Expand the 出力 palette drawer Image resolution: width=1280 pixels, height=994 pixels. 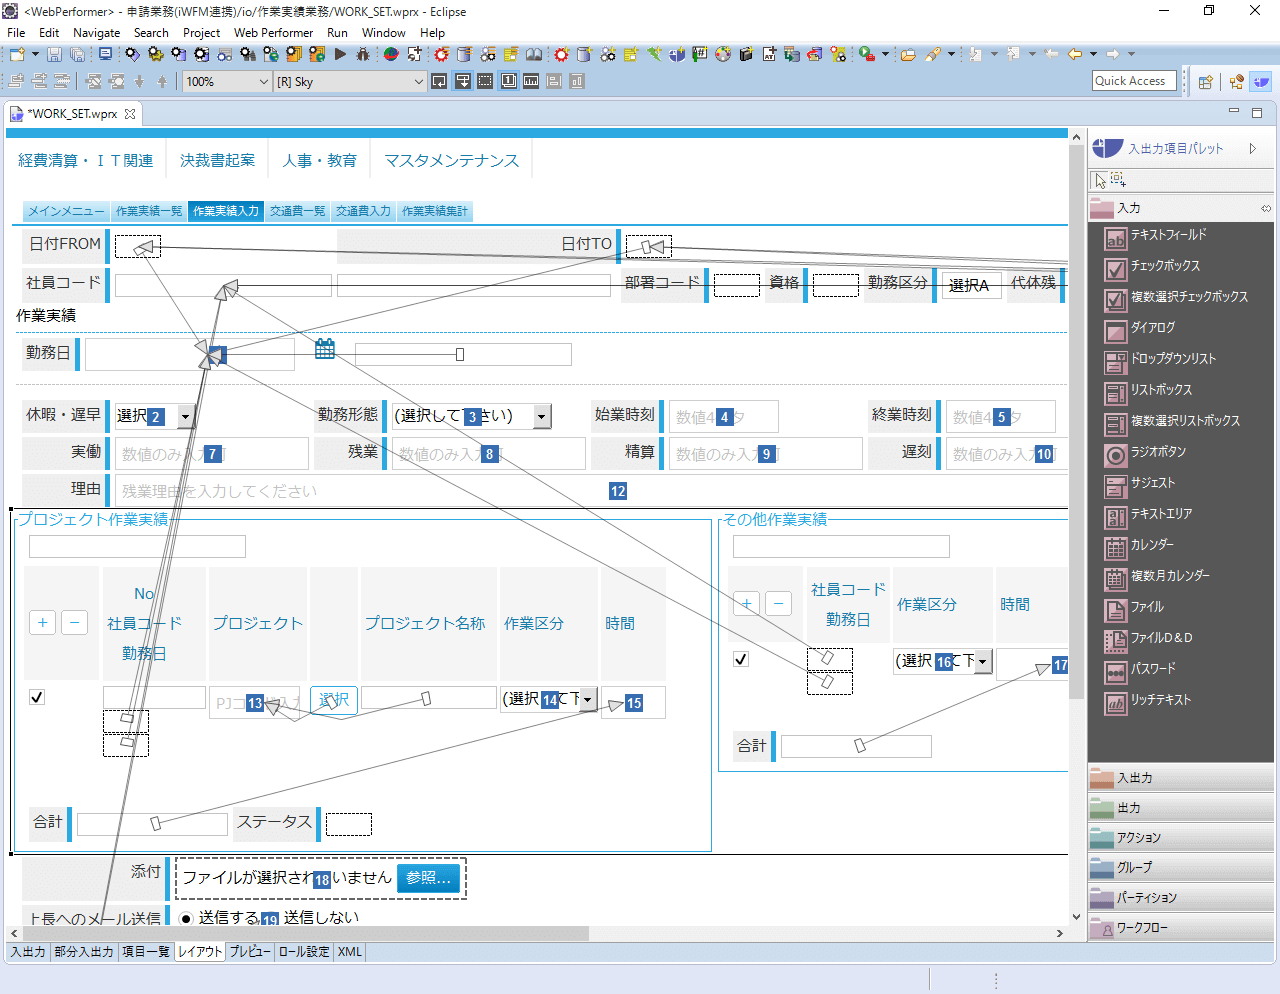point(1181,807)
